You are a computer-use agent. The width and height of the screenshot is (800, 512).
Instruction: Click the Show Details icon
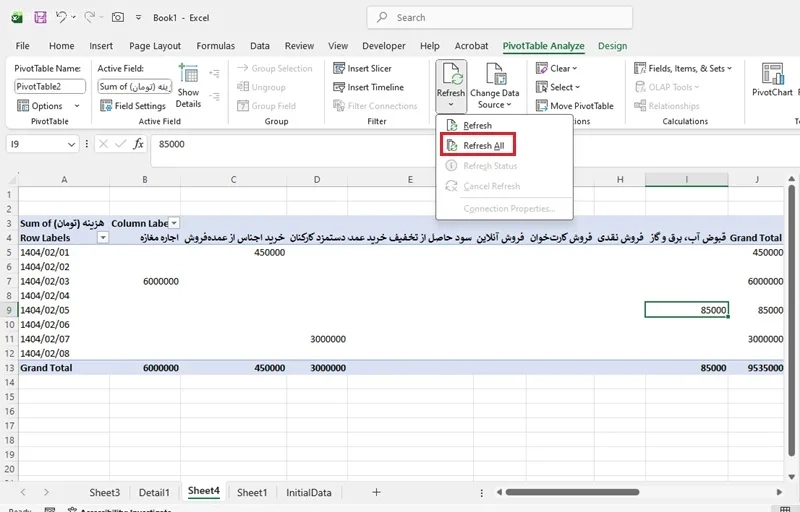point(188,74)
